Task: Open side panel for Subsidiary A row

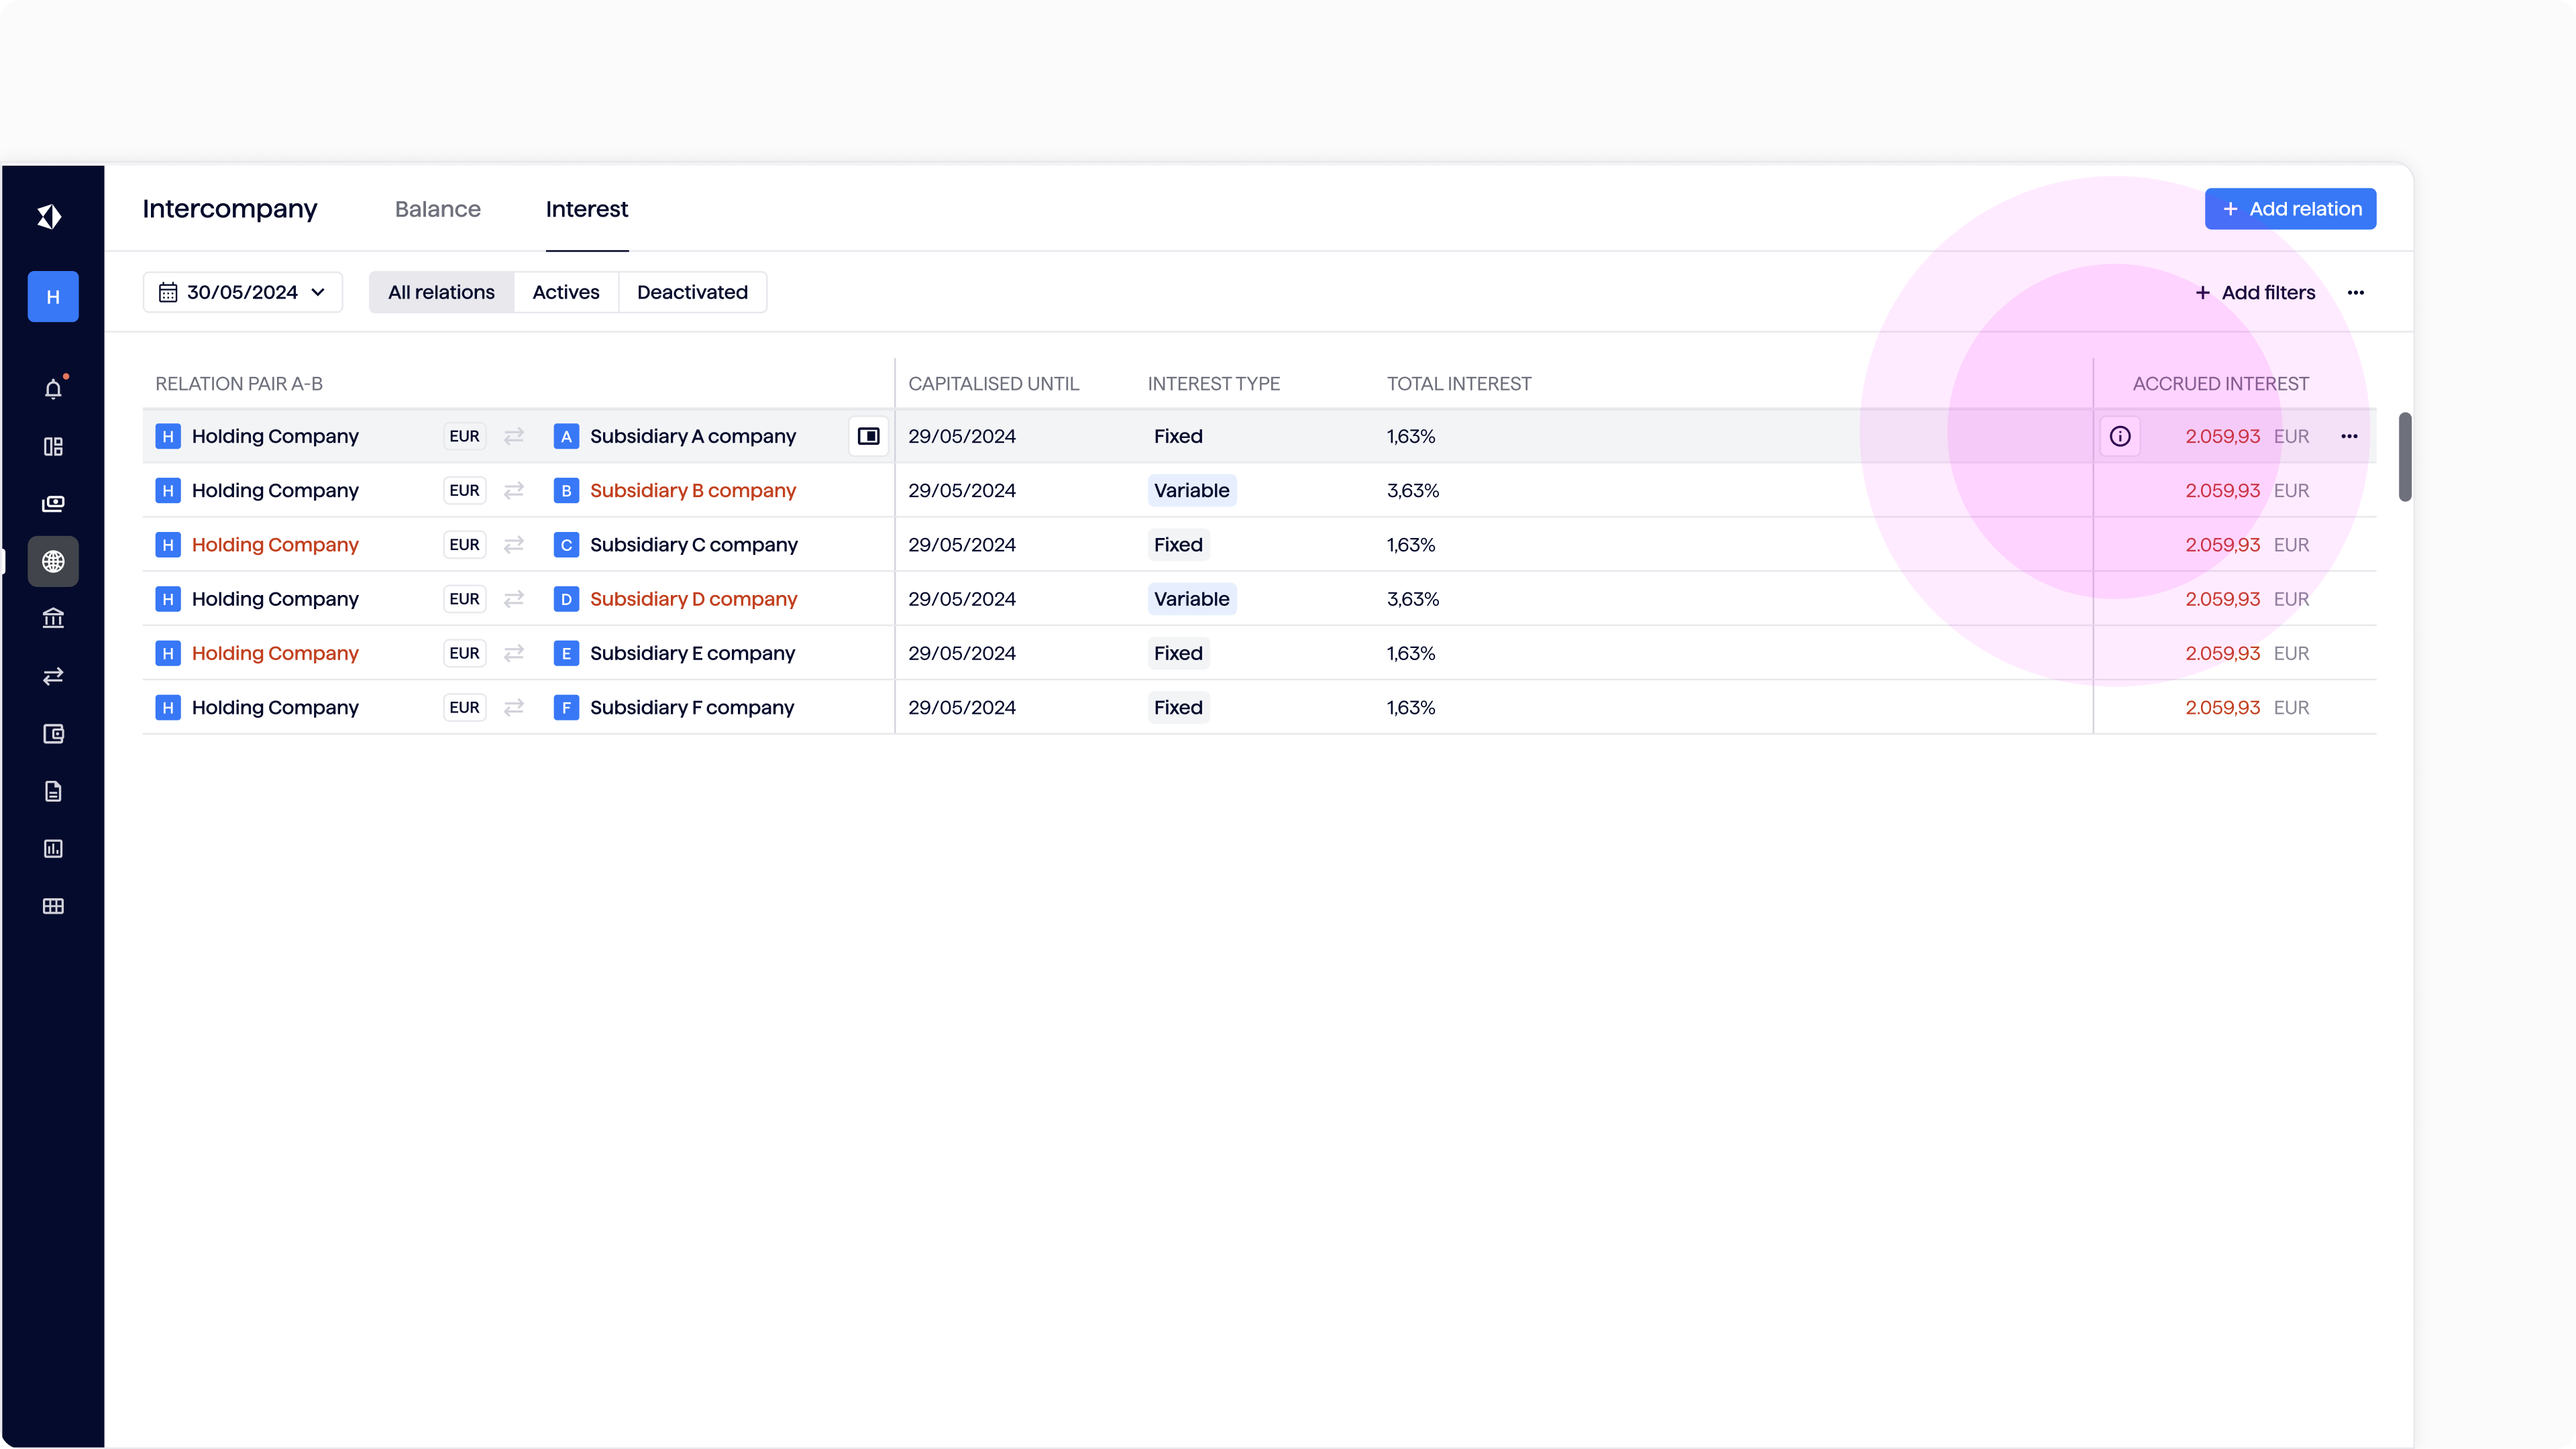Action: (x=868, y=436)
